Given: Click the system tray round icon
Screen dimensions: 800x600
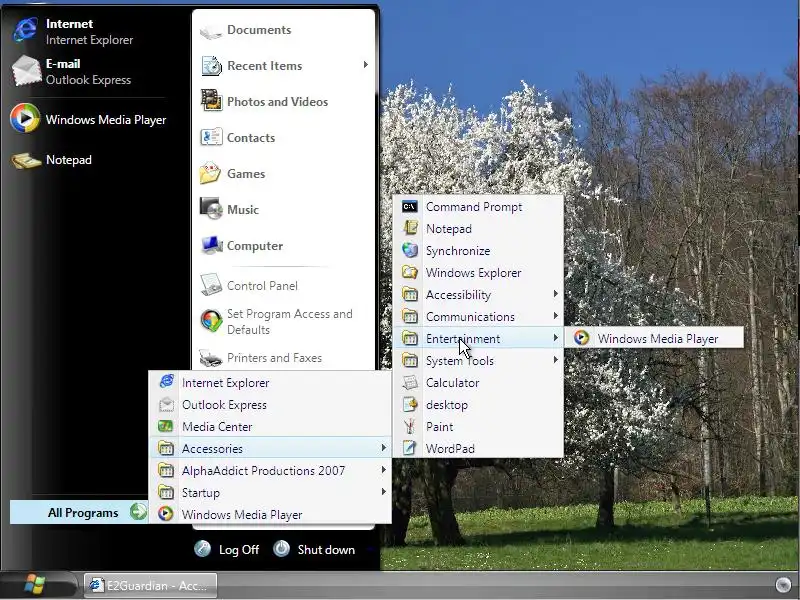Looking at the screenshot, I should [x=782, y=585].
